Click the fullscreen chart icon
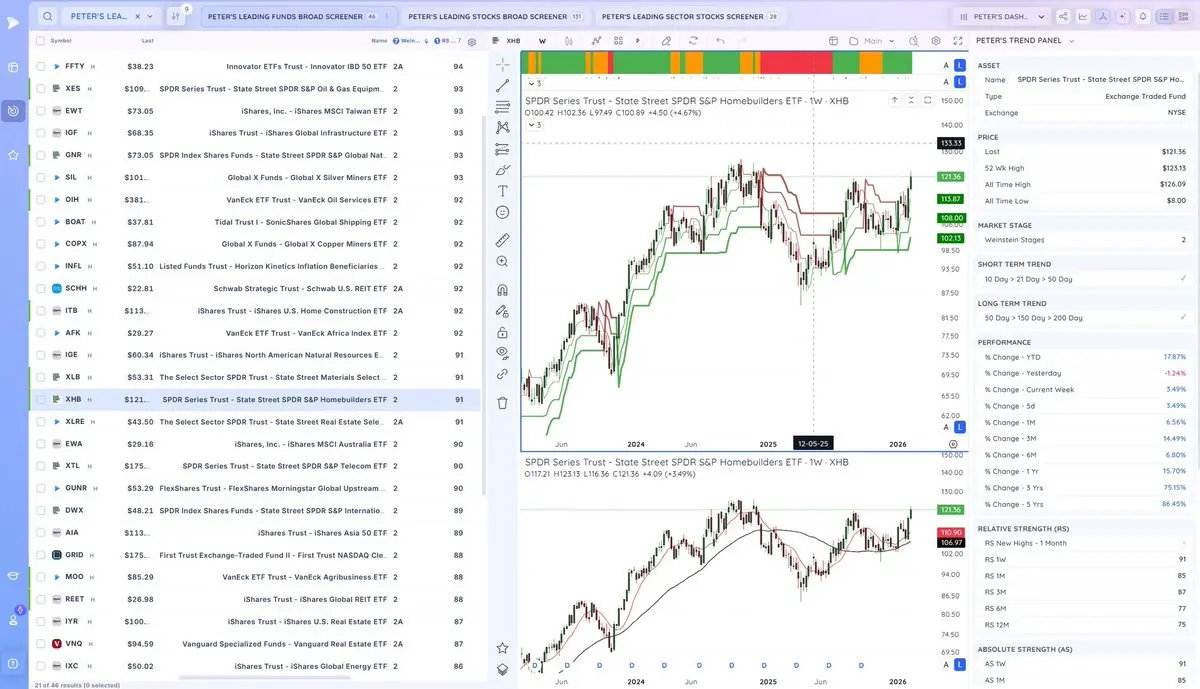The height and width of the screenshot is (689, 1200). [x=957, y=41]
